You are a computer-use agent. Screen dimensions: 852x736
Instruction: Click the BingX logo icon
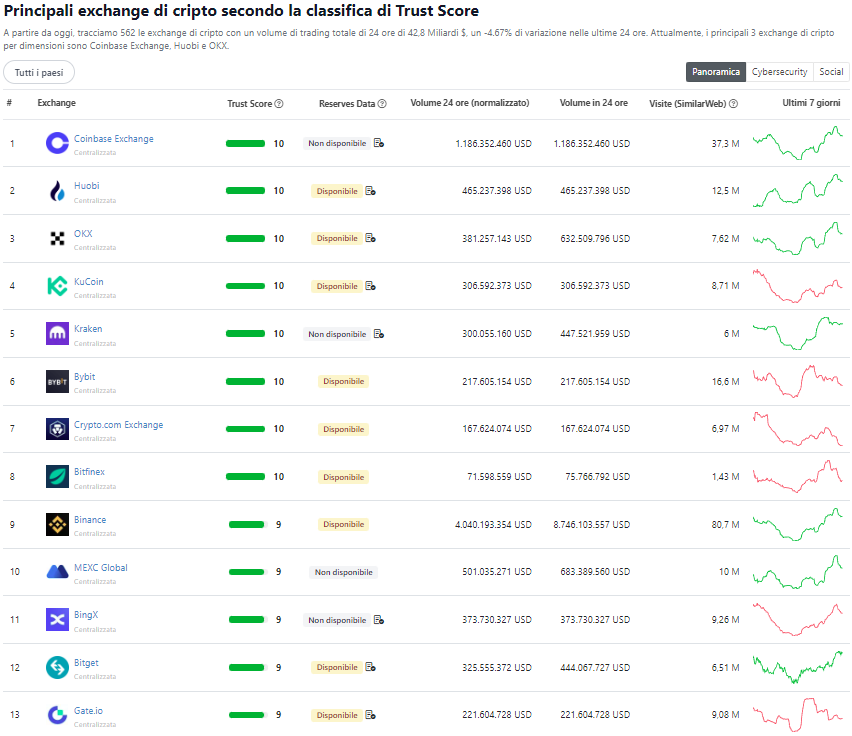point(57,619)
